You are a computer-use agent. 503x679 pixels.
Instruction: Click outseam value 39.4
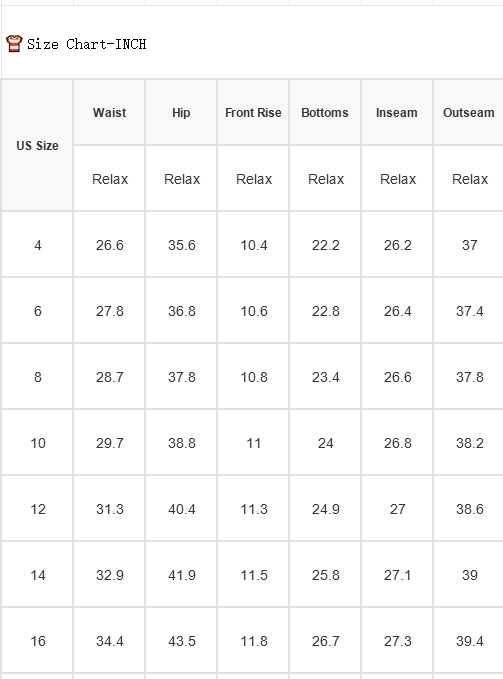pyautogui.click(x=469, y=641)
